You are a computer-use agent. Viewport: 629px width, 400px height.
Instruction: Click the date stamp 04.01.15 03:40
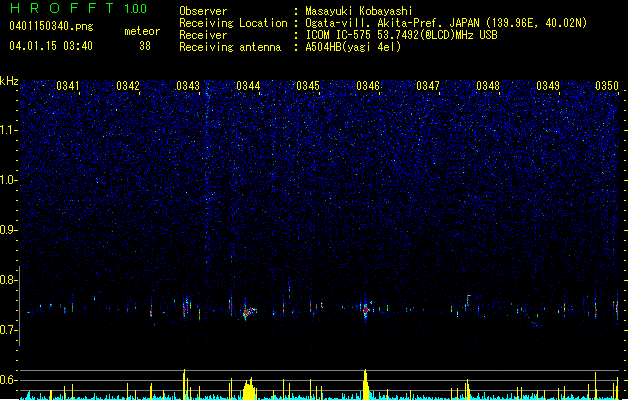coord(51,46)
